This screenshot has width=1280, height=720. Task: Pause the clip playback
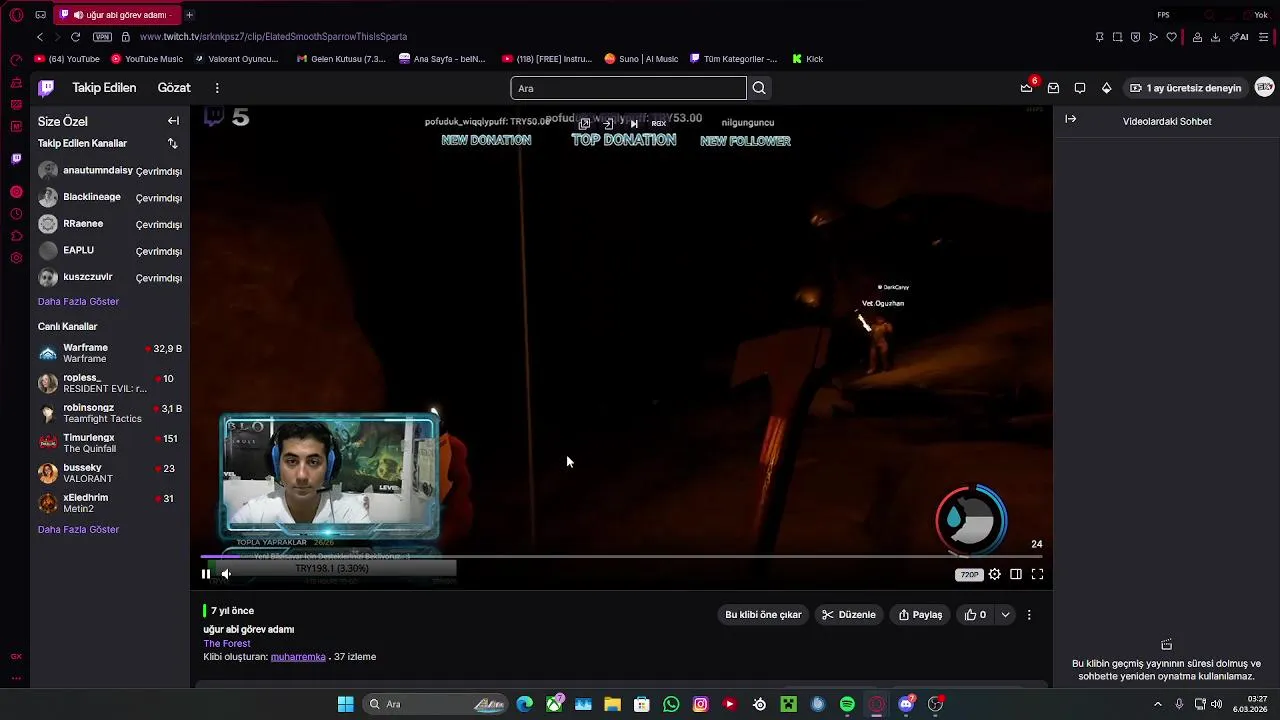(x=206, y=574)
